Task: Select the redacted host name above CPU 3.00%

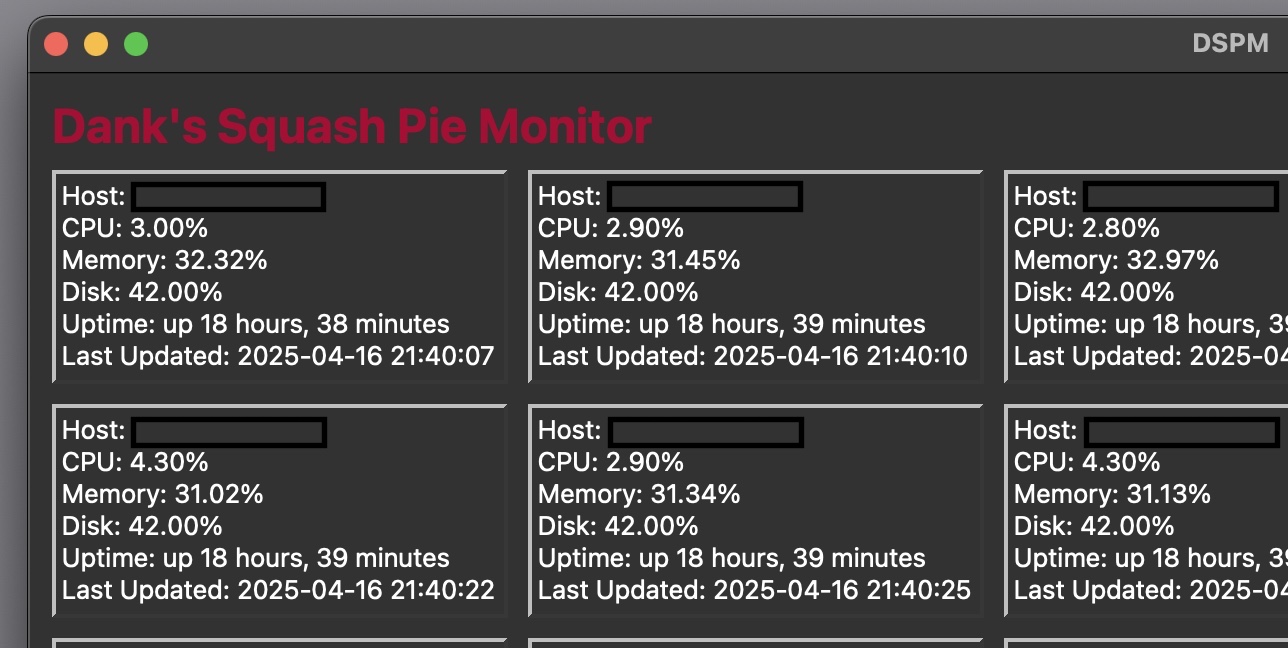Action: click(x=228, y=197)
